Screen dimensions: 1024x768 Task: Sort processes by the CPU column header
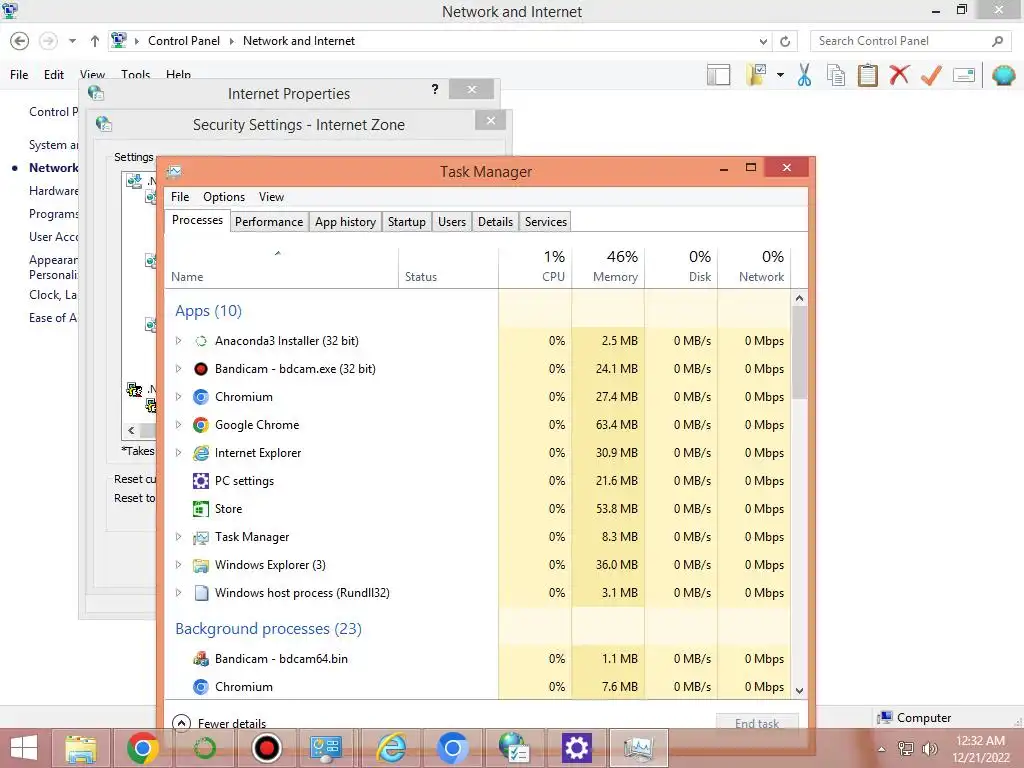pos(536,268)
